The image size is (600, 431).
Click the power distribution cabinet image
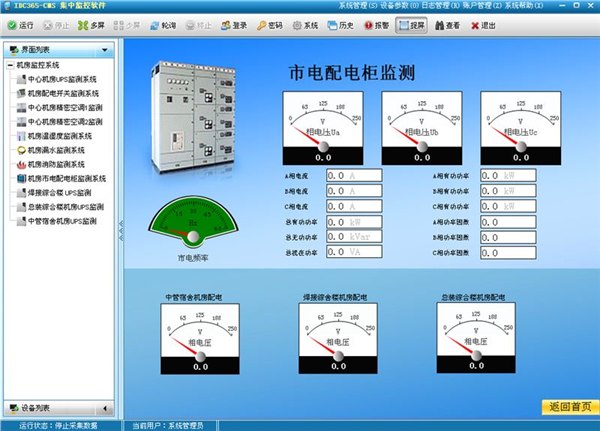pos(192,117)
